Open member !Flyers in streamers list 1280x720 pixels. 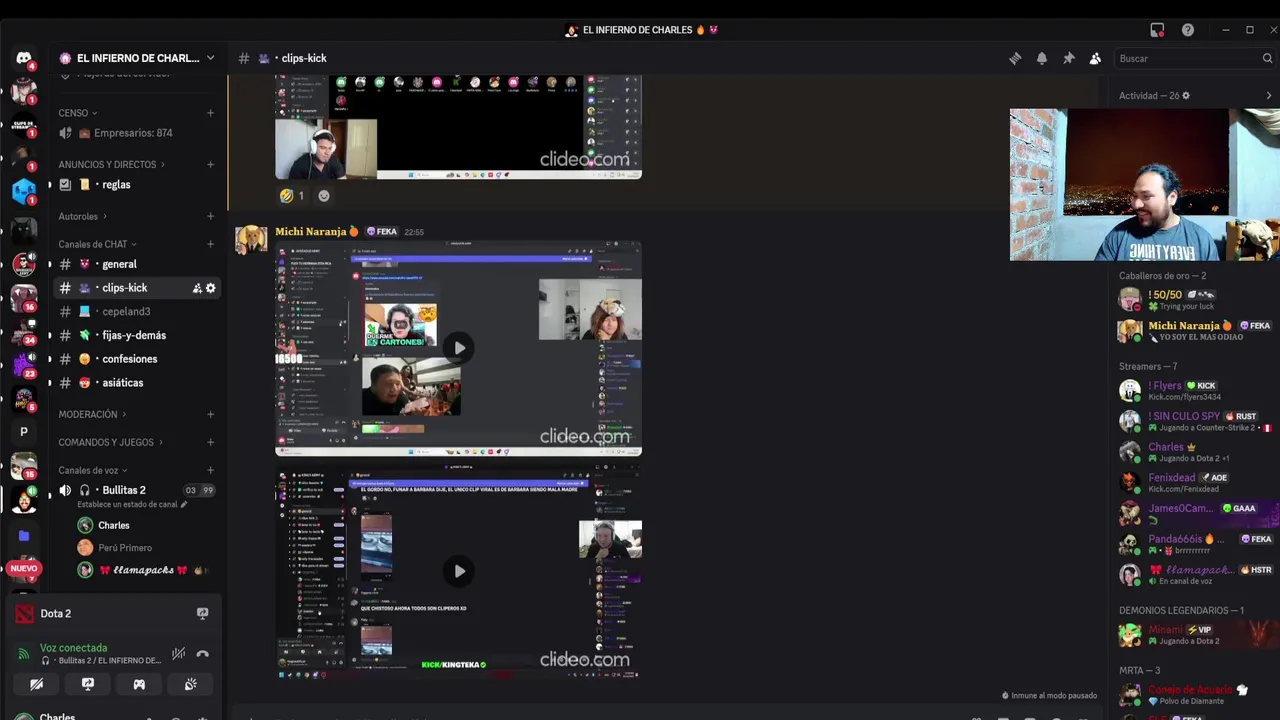tap(1196, 390)
